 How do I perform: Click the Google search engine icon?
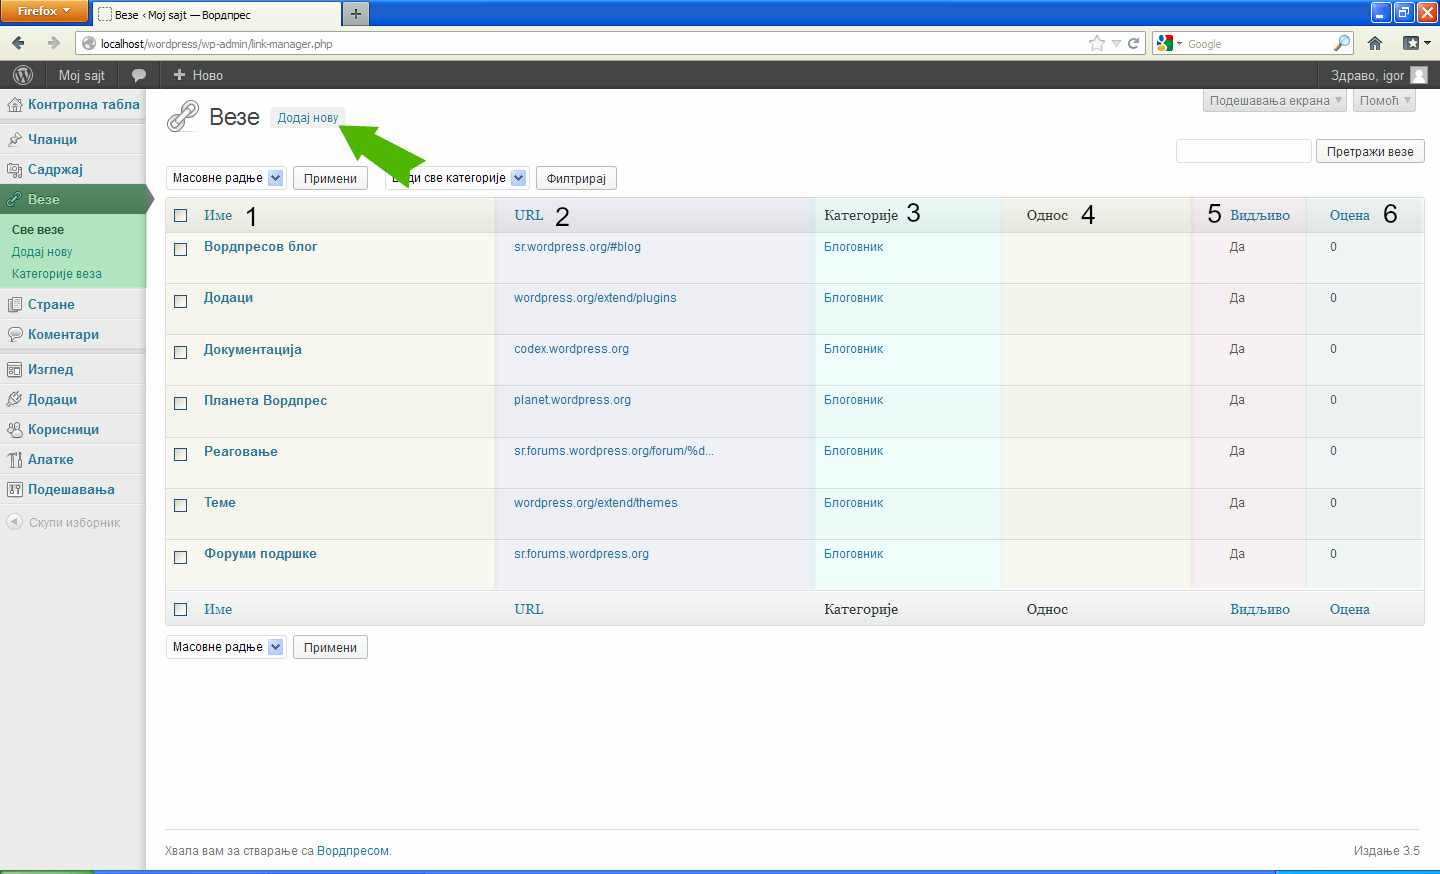point(1165,43)
